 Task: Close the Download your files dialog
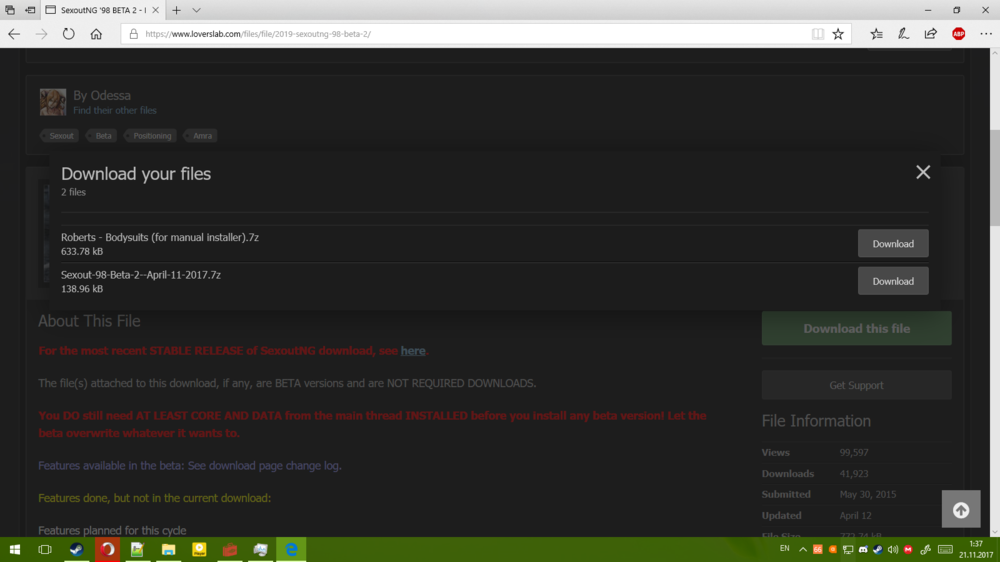click(x=923, y=172)
